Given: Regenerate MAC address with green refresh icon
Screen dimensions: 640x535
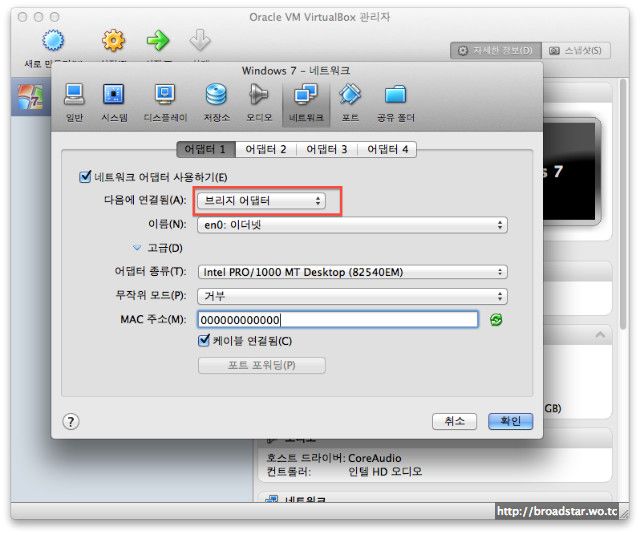Looking at the screenshot, I should point(496,320).
